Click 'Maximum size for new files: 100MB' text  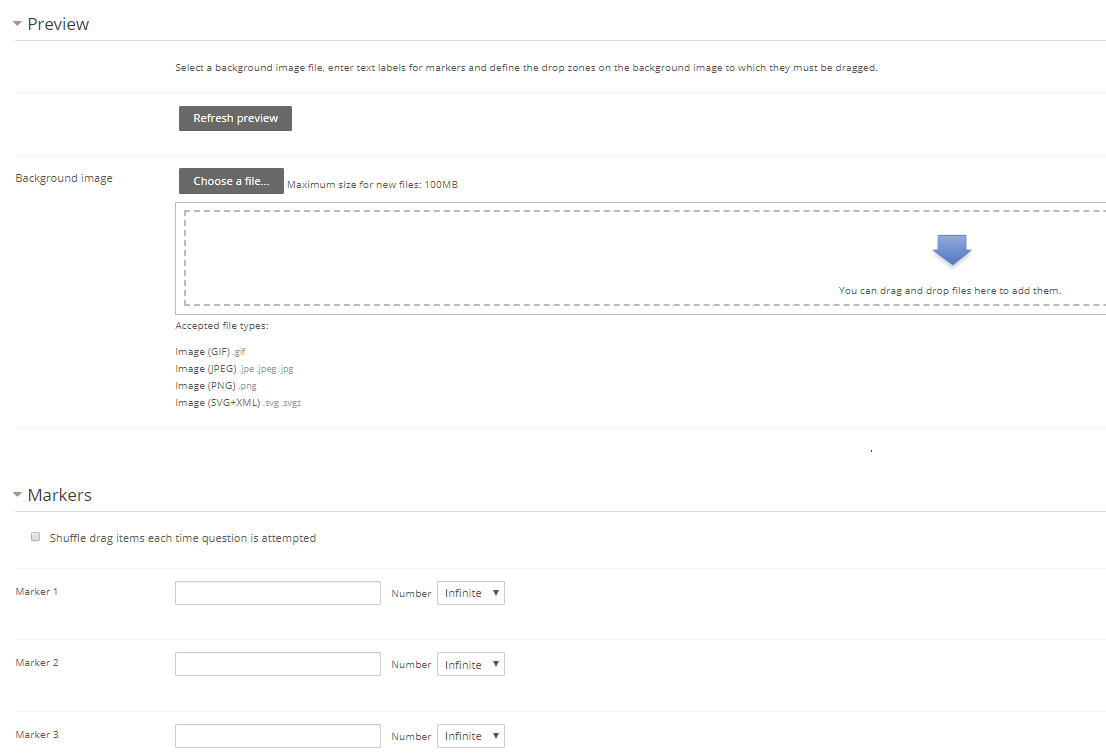pyautogui.click(x=372, y=185)
